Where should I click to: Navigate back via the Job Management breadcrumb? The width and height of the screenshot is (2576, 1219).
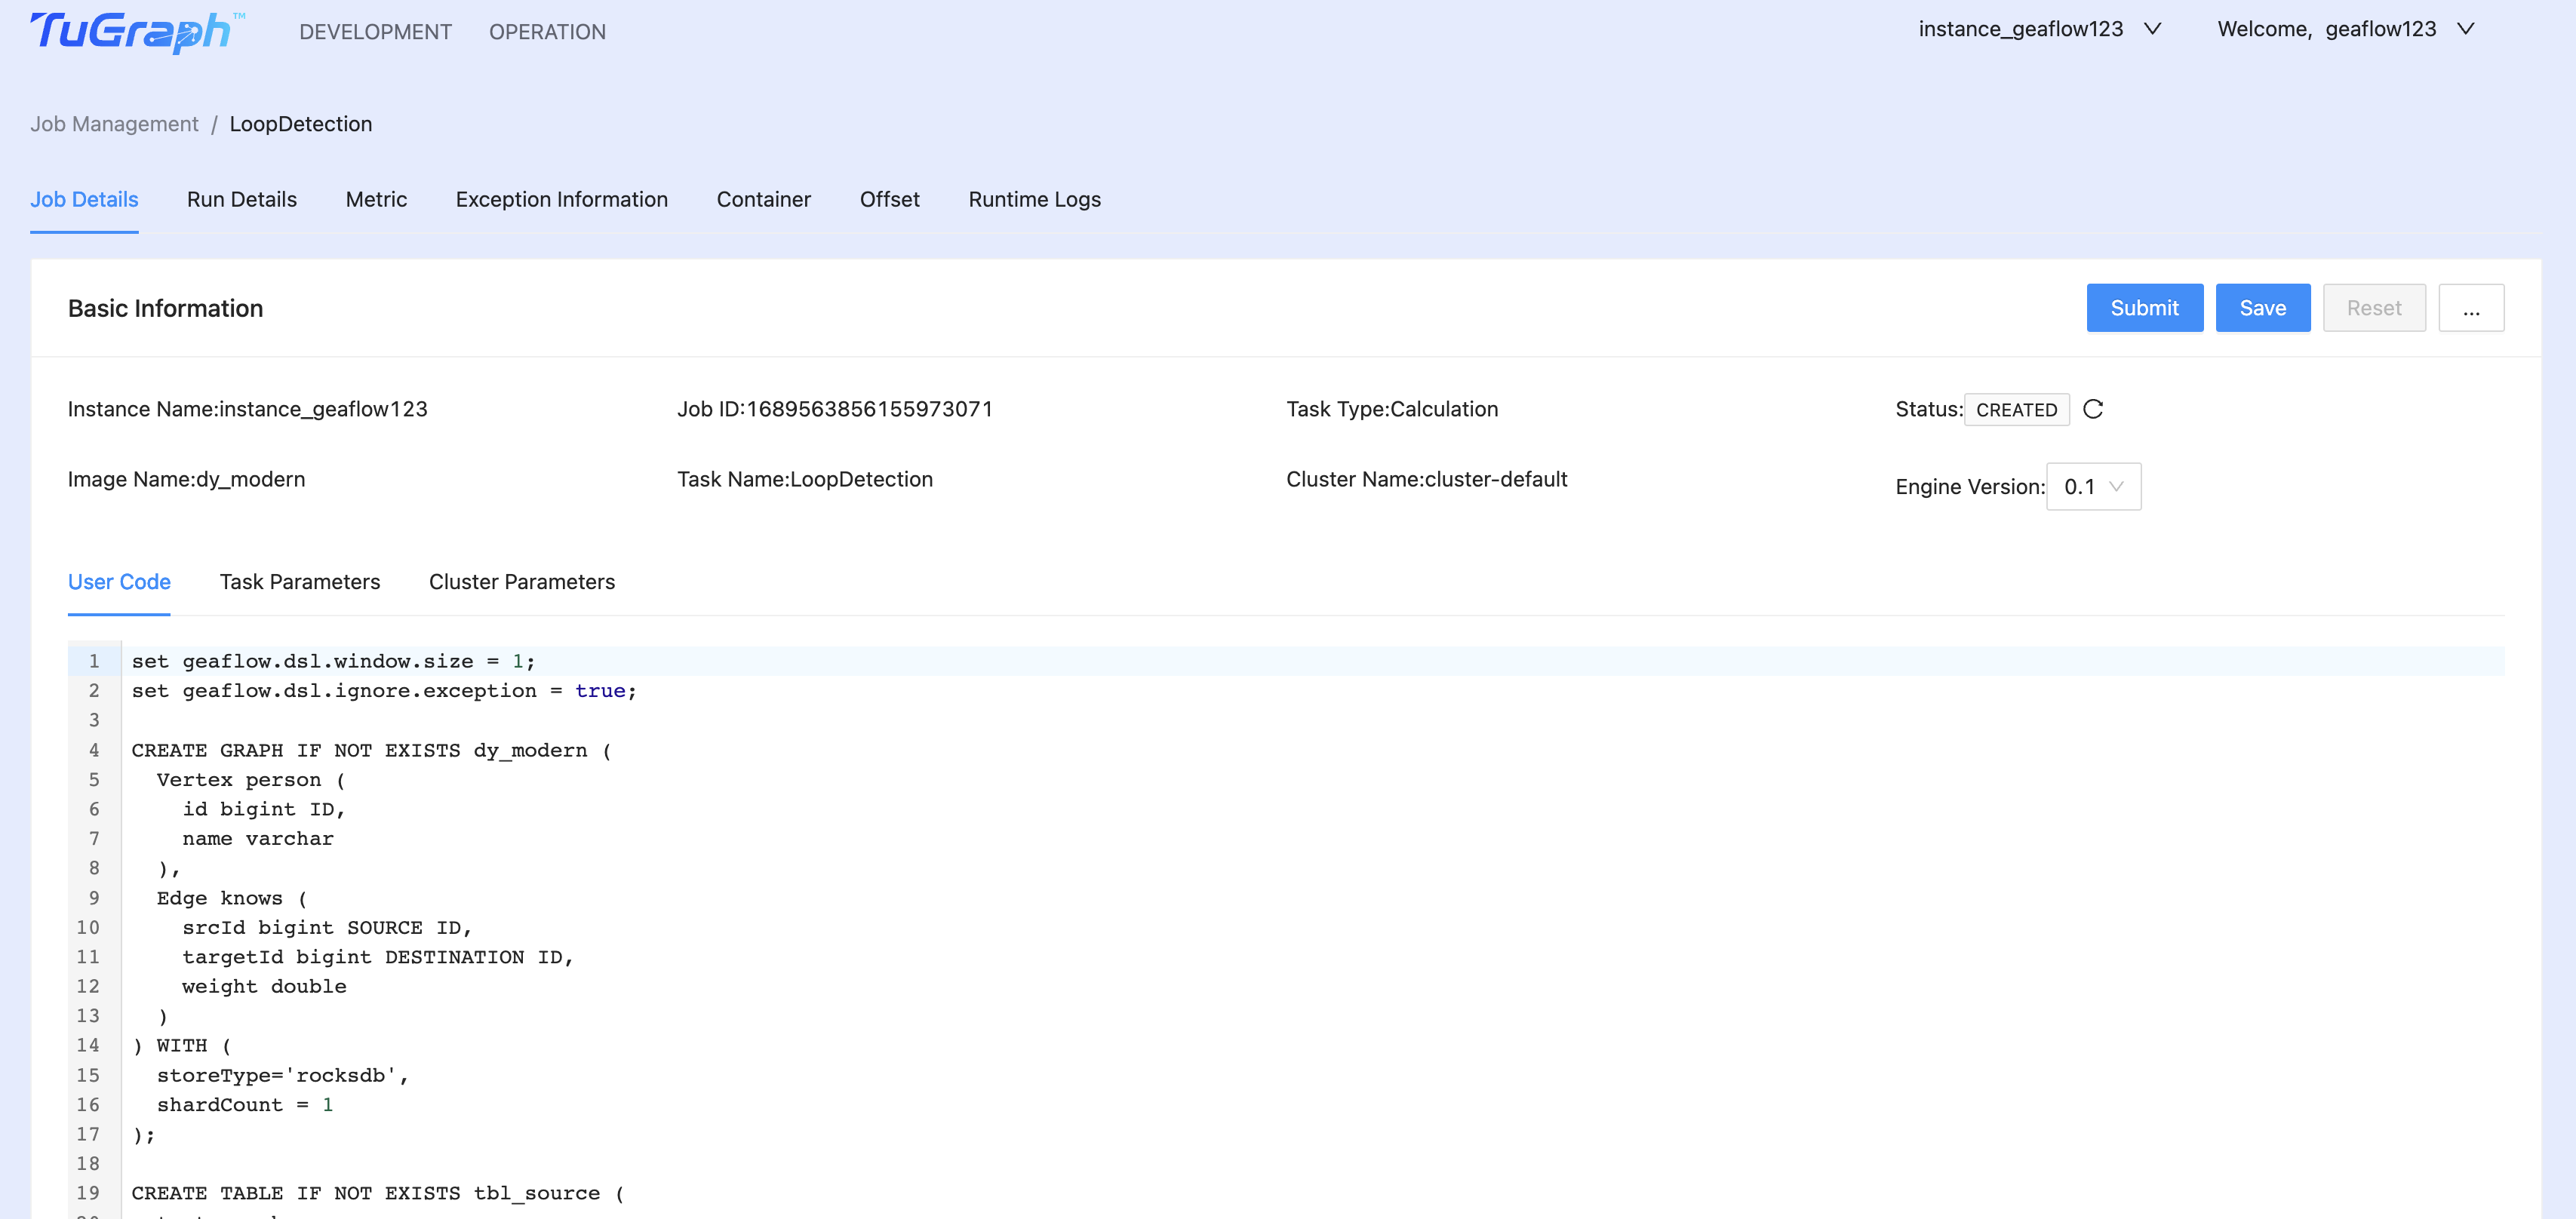[x=114, y=123]
